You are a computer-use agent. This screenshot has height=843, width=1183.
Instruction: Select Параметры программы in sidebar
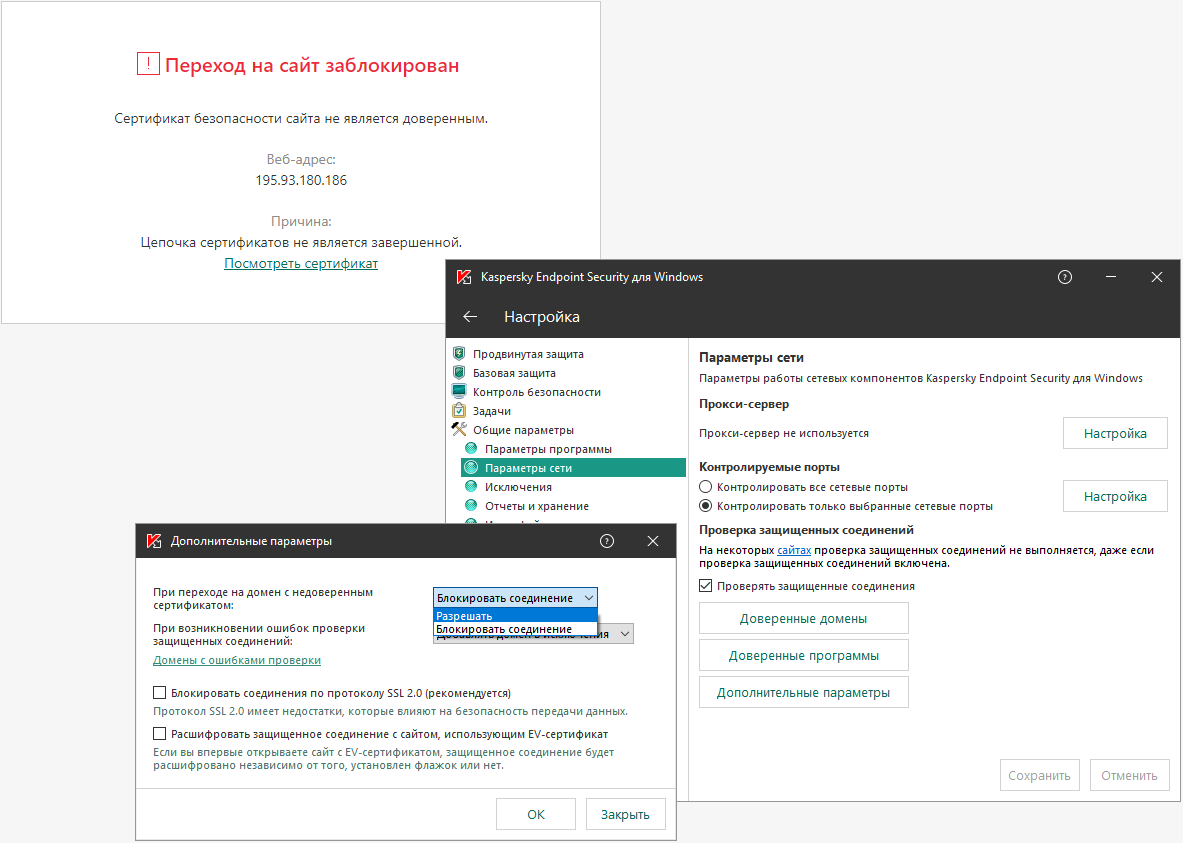tap(548, 448)
